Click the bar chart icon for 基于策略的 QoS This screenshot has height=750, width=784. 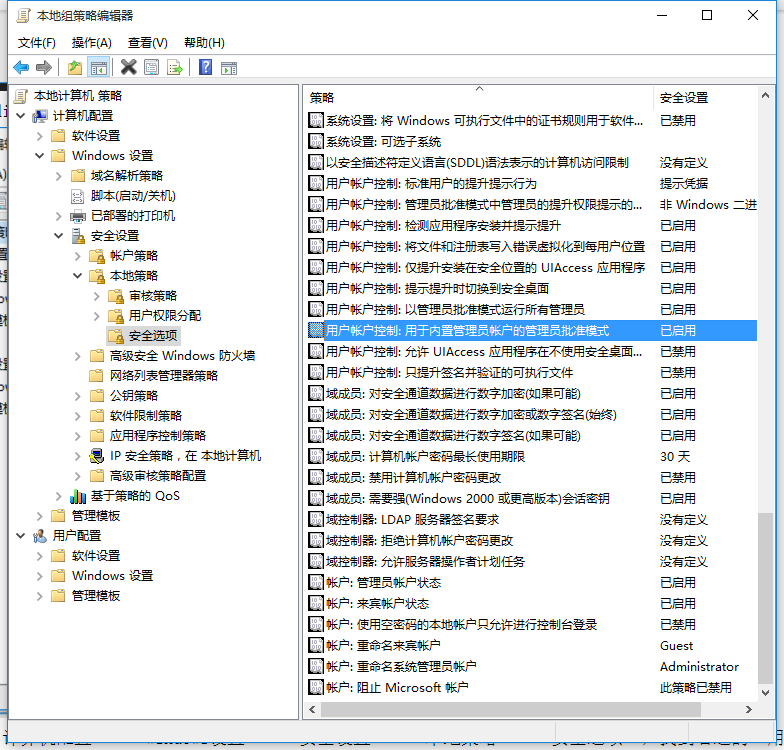pos(78,496)
